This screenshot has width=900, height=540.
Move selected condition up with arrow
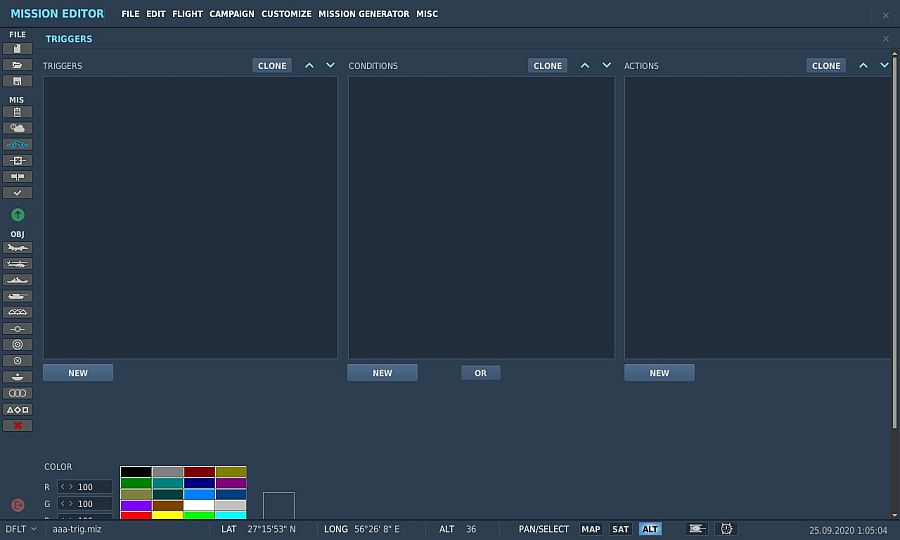tap(585, 65)
